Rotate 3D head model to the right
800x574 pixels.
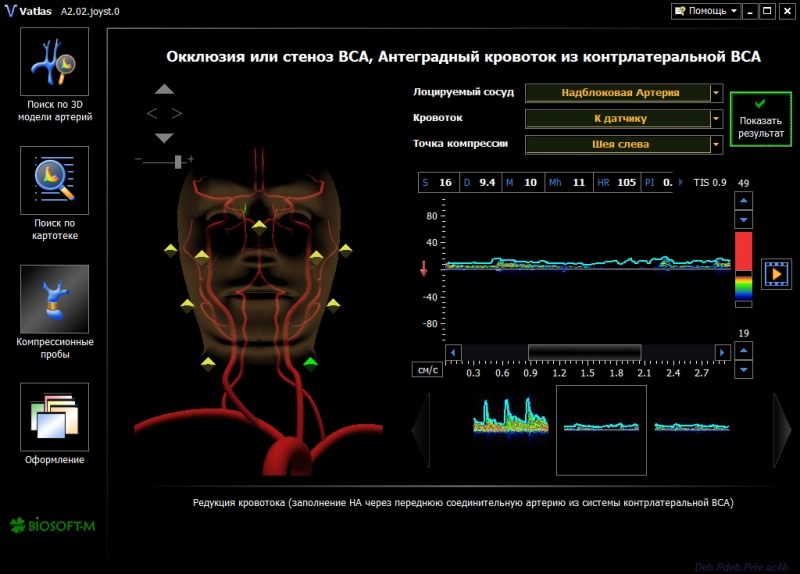coord(177,114)
